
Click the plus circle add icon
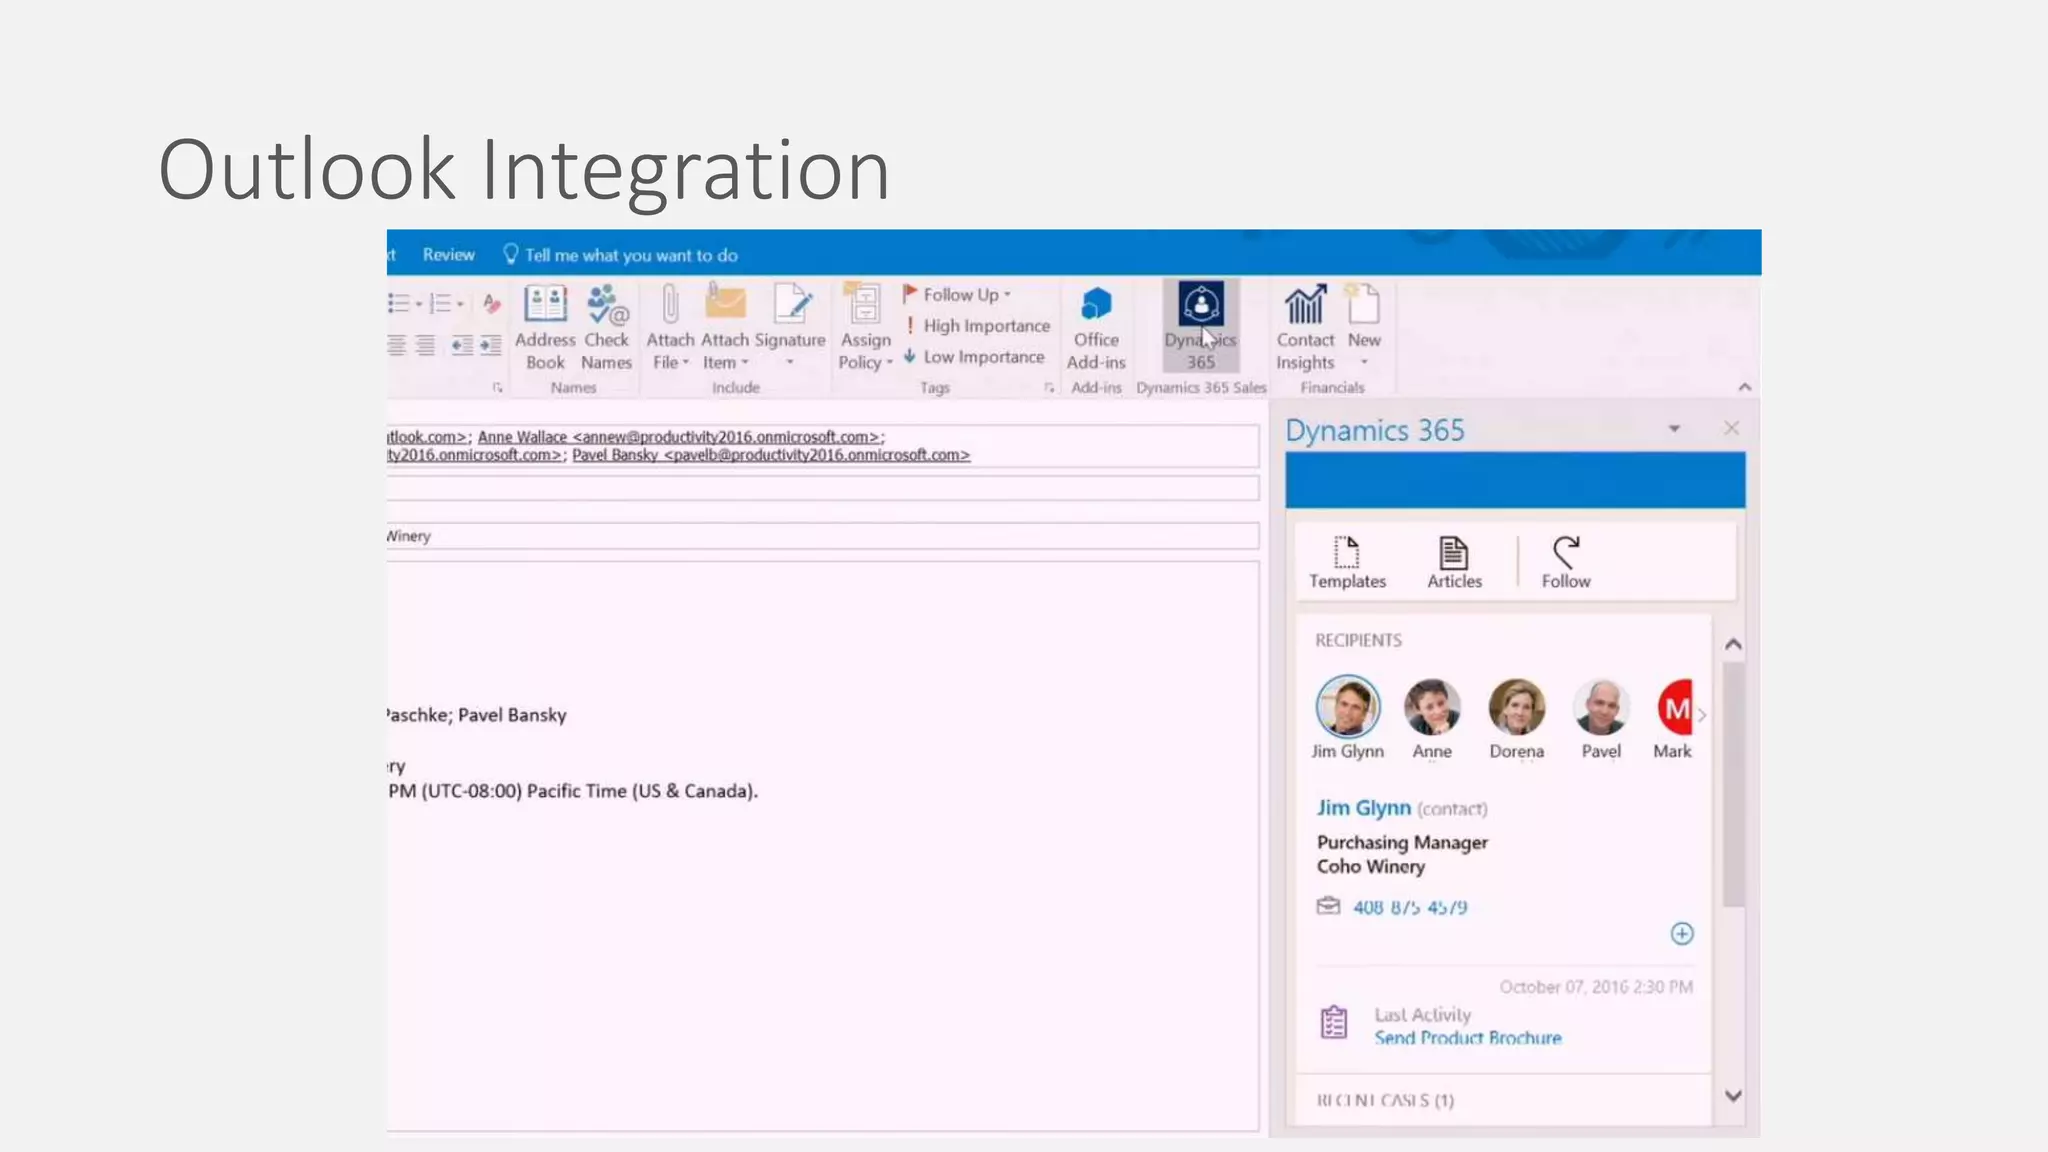(1682, 933)
